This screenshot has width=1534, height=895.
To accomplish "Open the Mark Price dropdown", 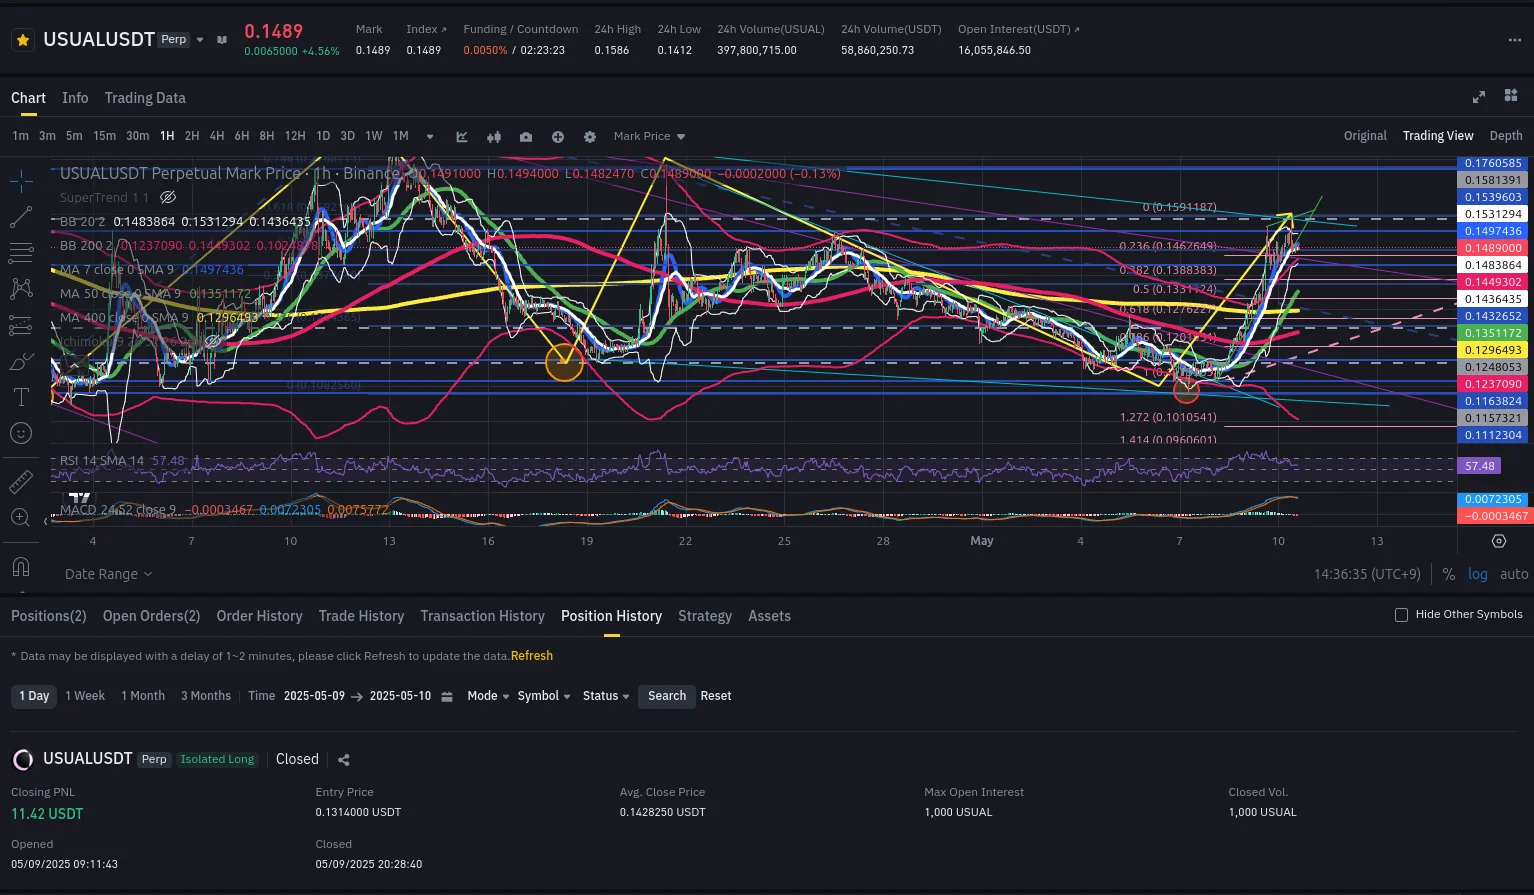I will pos(649,136).
